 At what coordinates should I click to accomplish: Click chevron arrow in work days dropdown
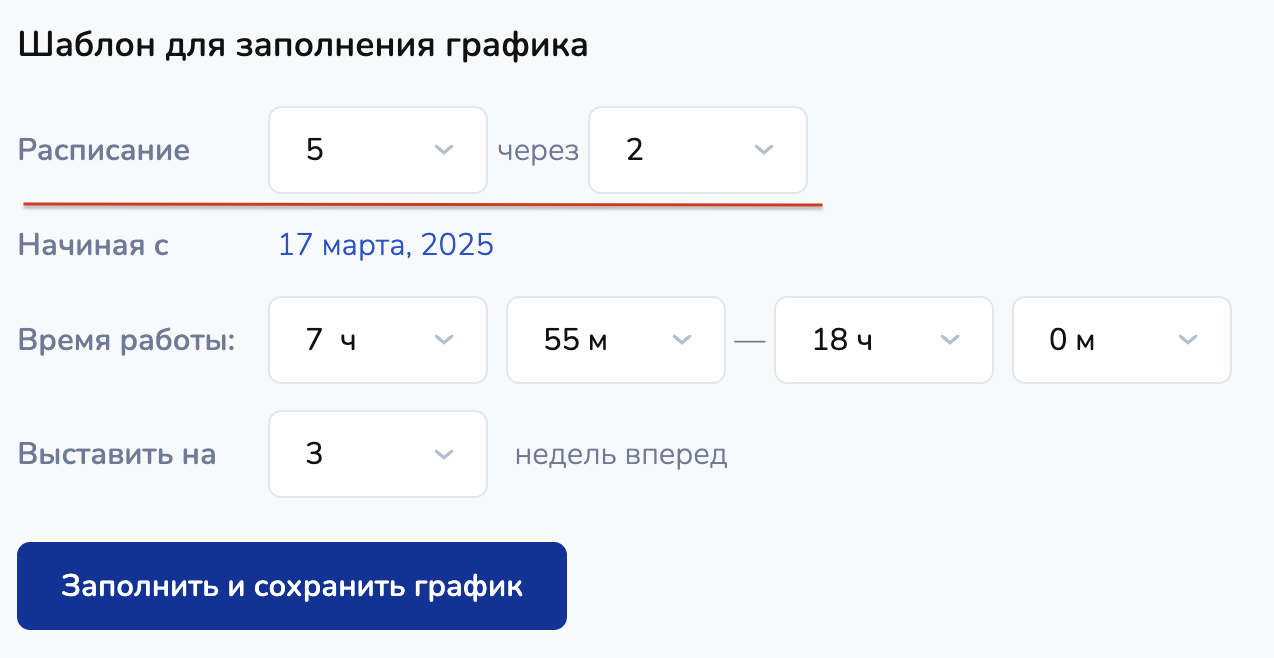click(x=444, y=150)
